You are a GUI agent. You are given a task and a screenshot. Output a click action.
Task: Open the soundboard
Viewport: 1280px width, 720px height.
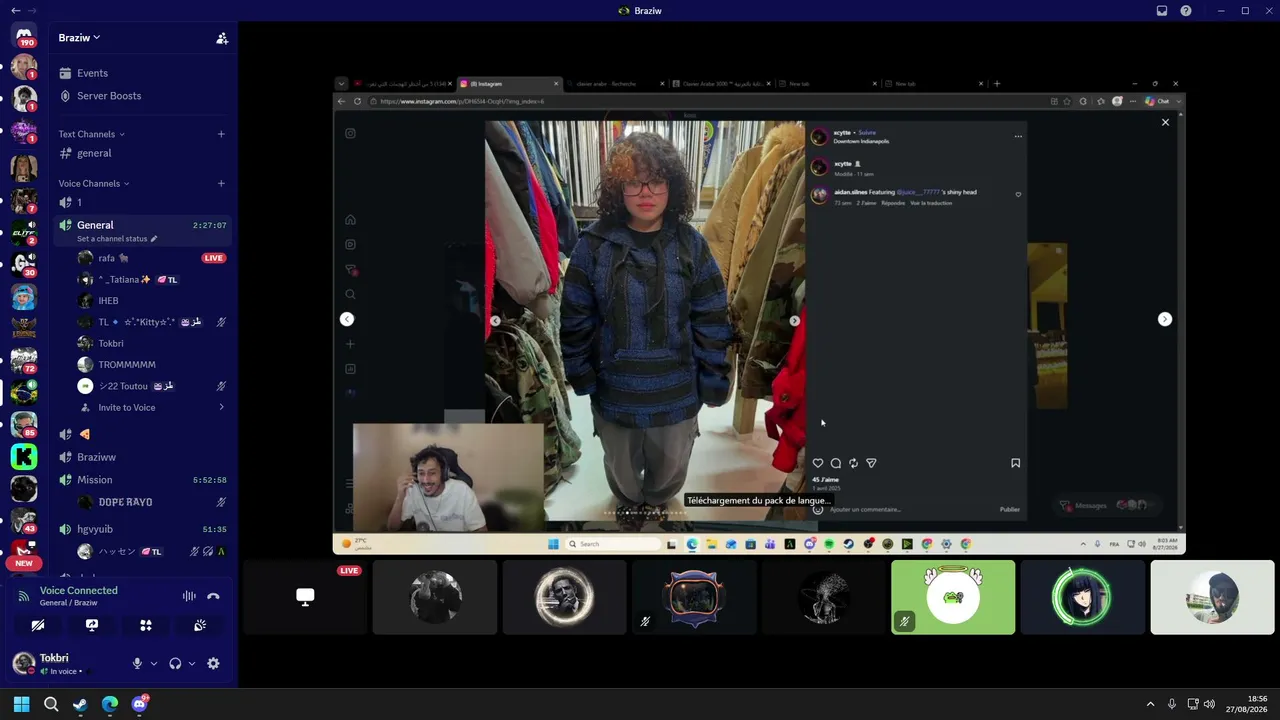tap(200, 625)
